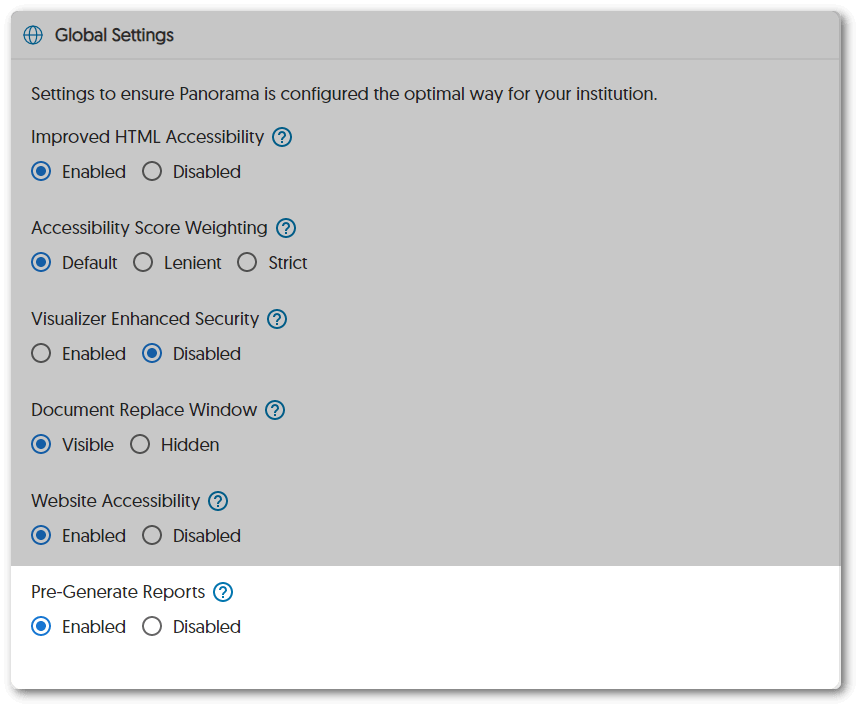Enable Visualizer Enhanced Security
860x708 pixels.
pyautogui.click(x=41, y=354)
